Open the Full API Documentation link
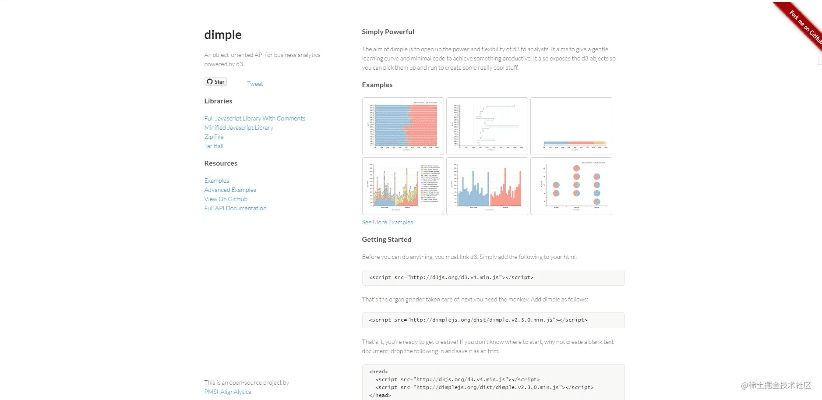The width and height of the screenshot is (822, 400). coord(235,208)
